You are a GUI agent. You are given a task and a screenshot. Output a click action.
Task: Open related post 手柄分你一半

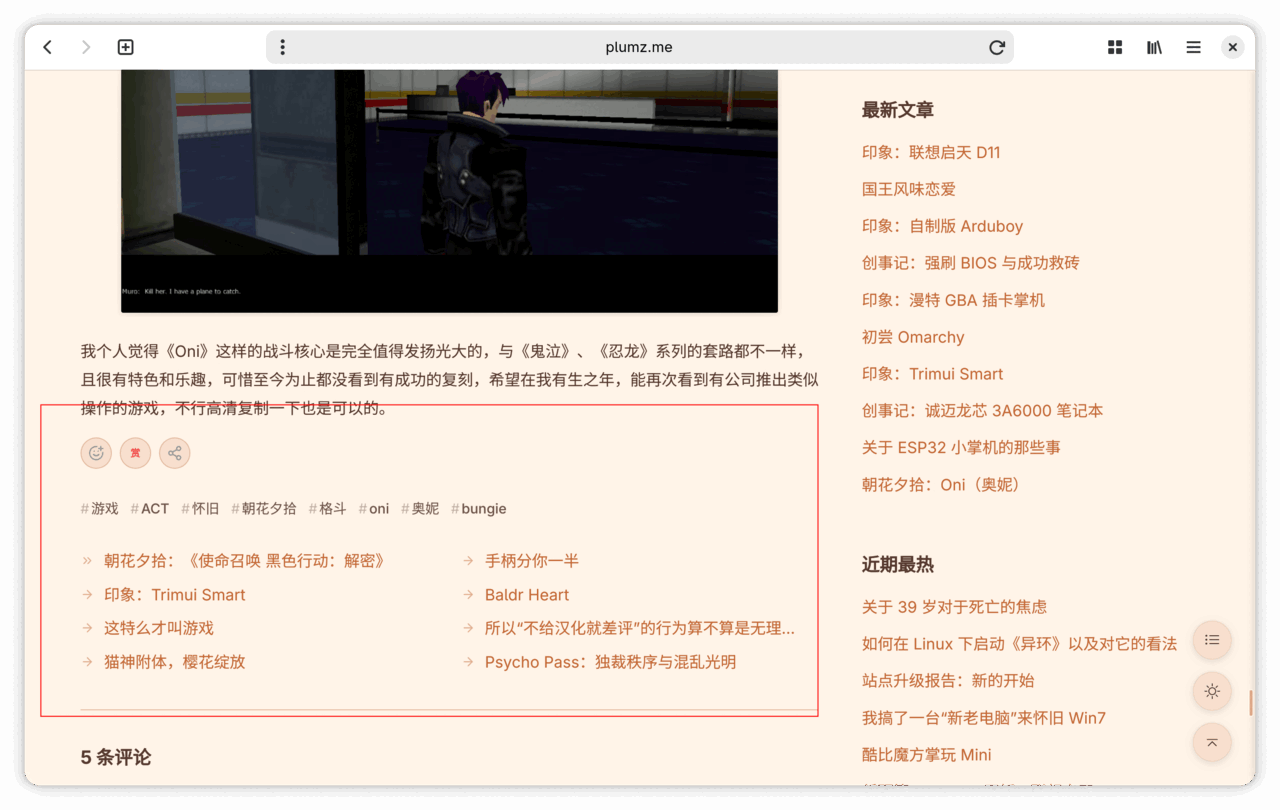[x=532, y=561]
